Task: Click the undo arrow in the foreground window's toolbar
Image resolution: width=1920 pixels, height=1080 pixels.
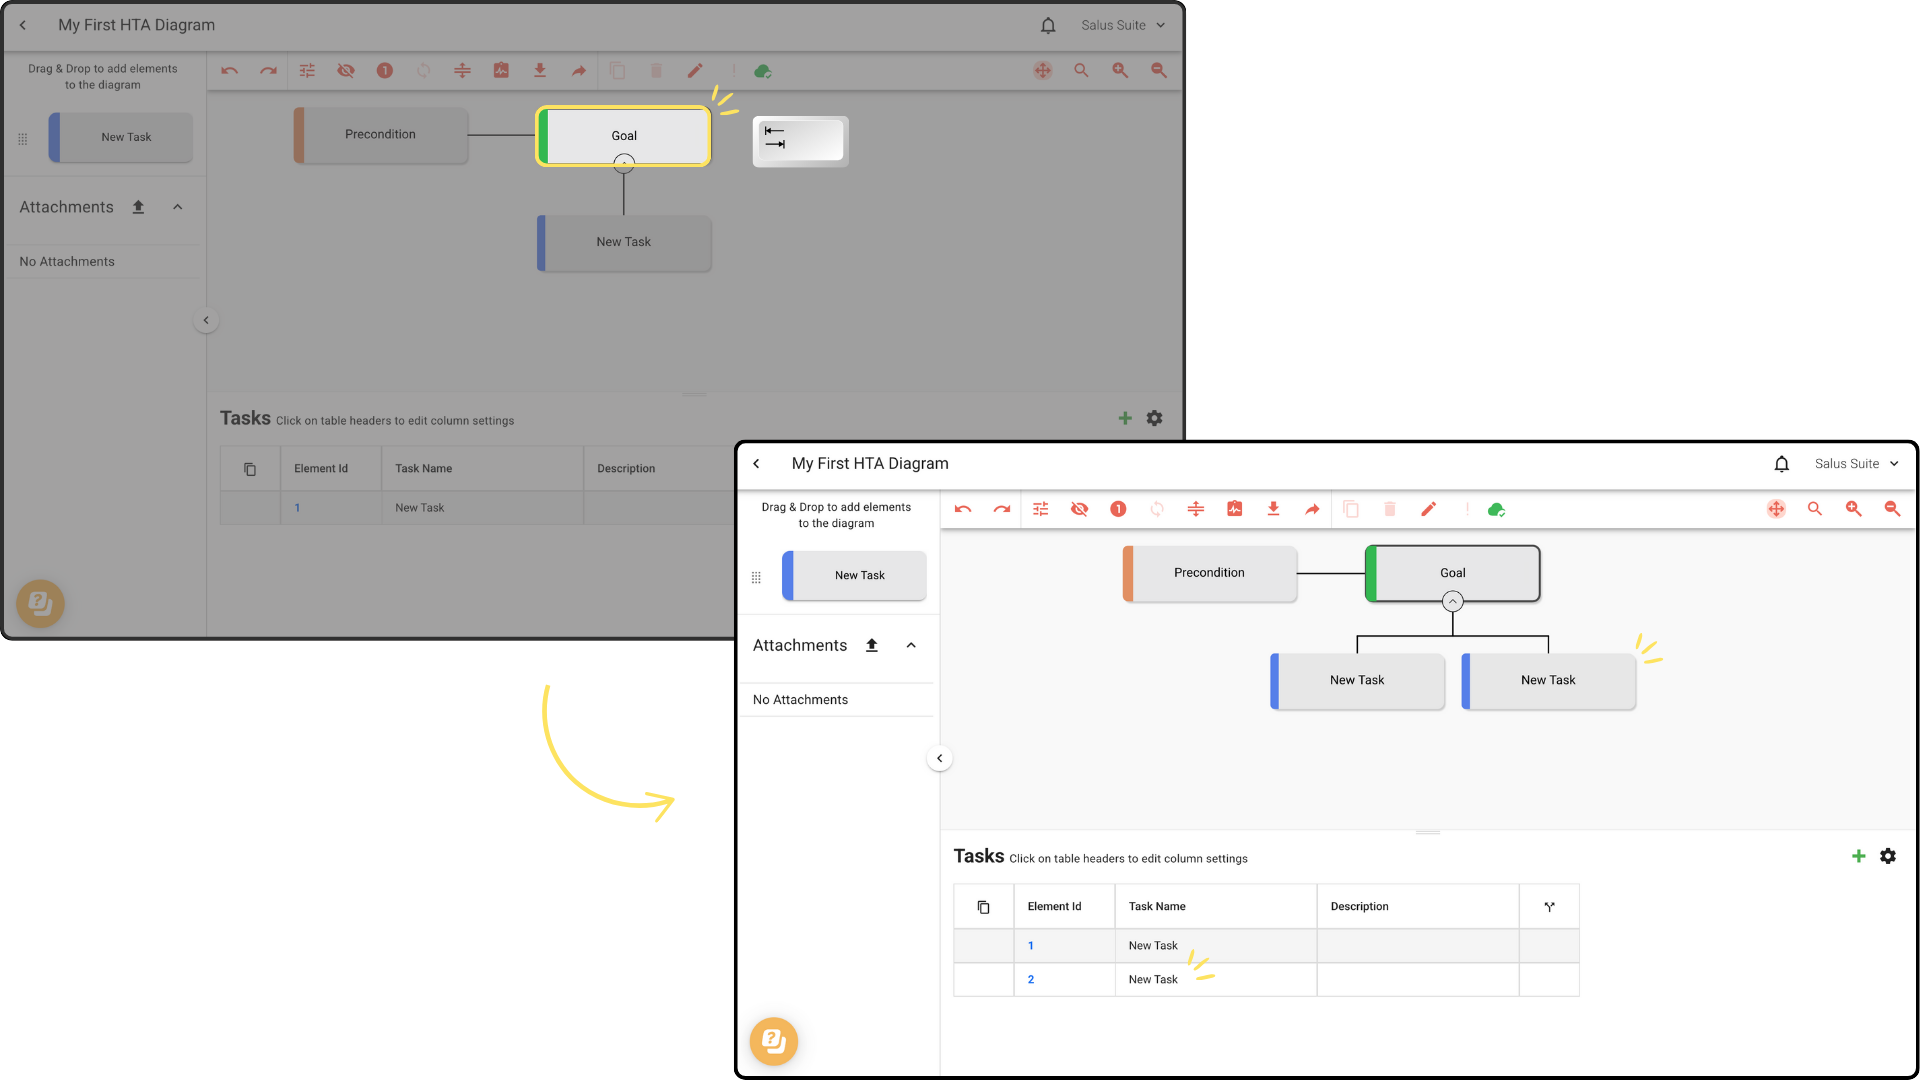Action: click(x=963, y=509)
